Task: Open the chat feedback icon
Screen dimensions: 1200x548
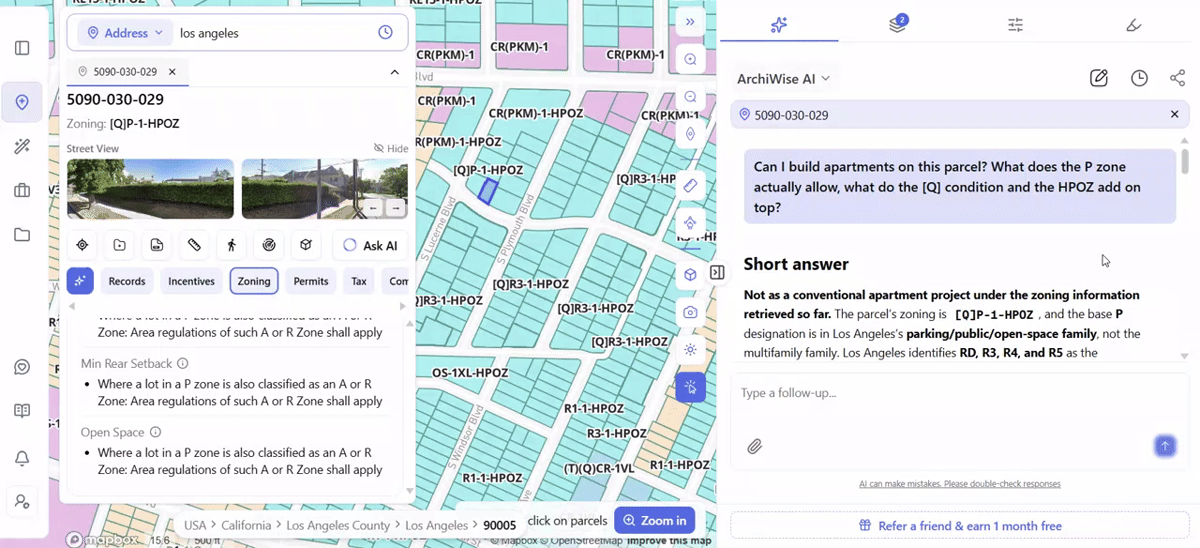Action: click(x=22, y=367)
